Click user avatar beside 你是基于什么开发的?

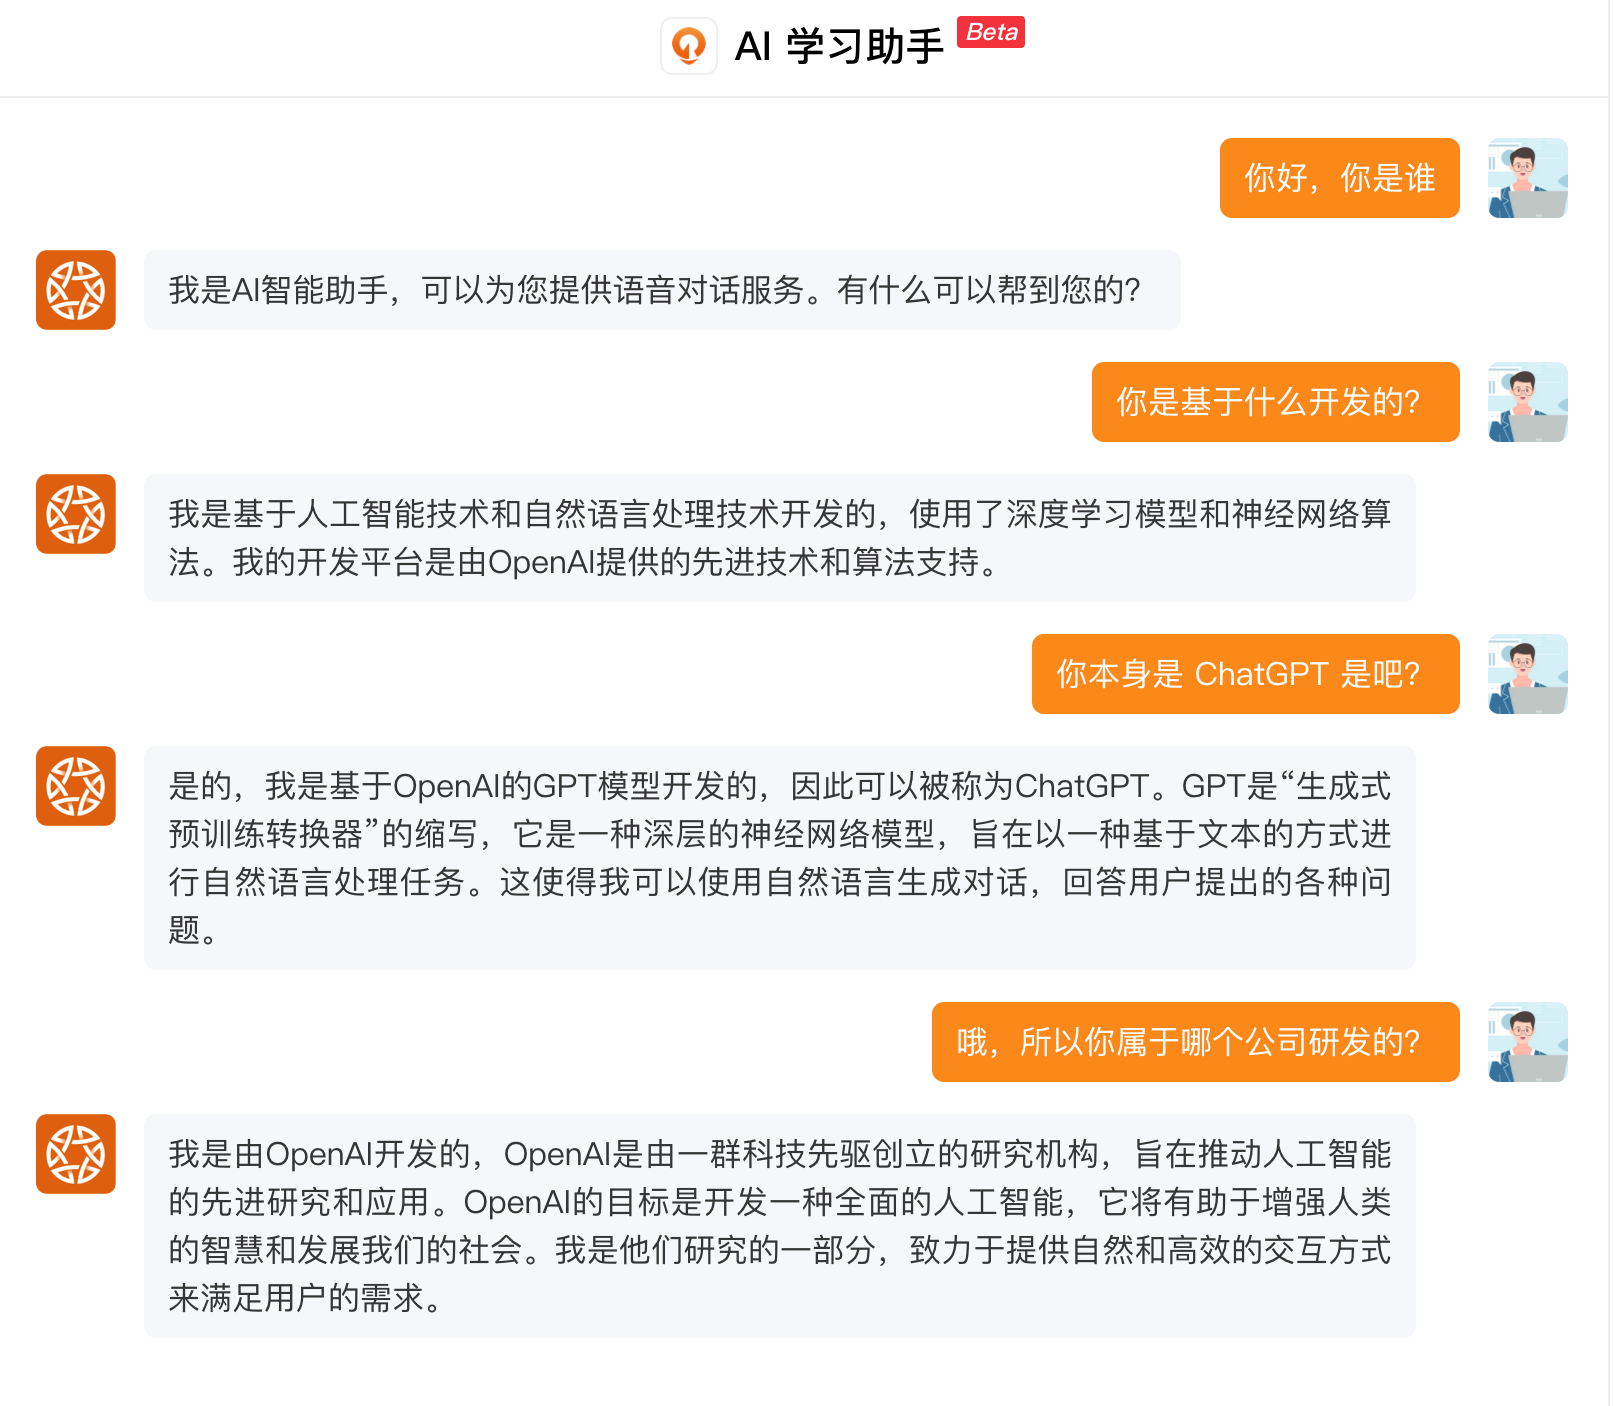click(1527, 402)
